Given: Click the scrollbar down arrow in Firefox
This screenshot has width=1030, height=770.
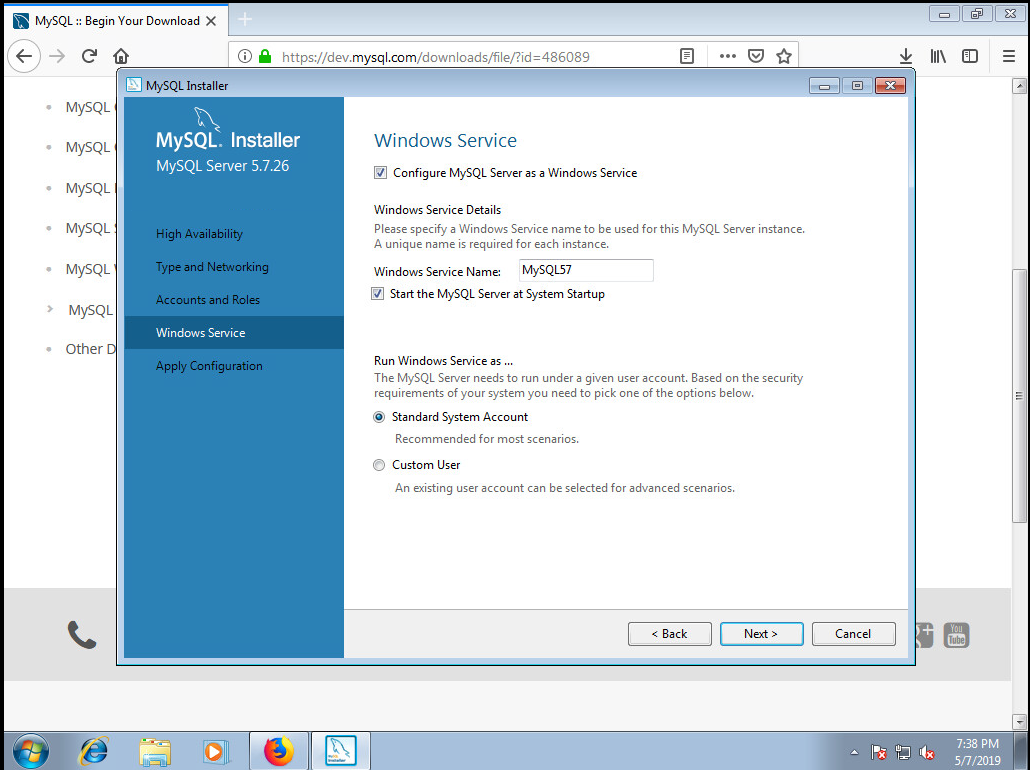Looking at the screenshot, I should pos(1019,721).
